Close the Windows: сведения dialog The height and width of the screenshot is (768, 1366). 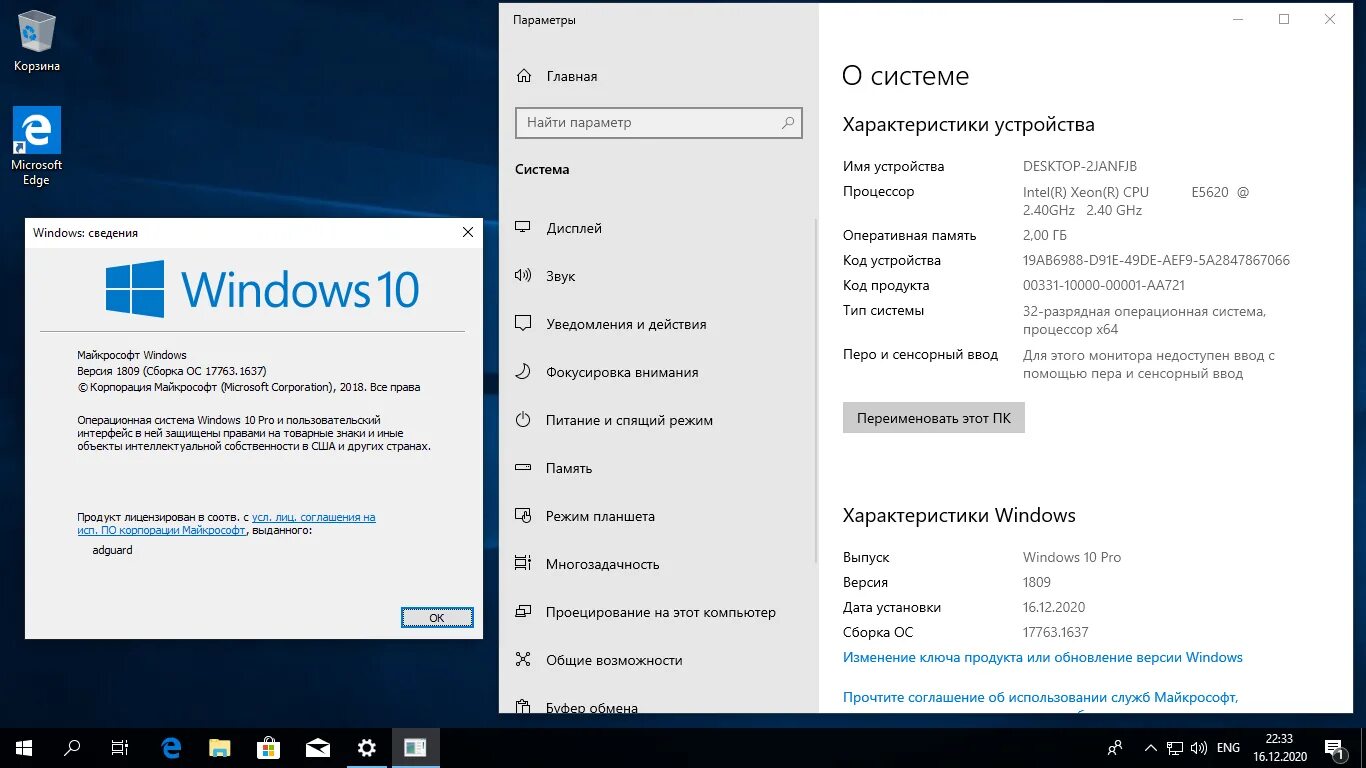(x=468, y=232)
